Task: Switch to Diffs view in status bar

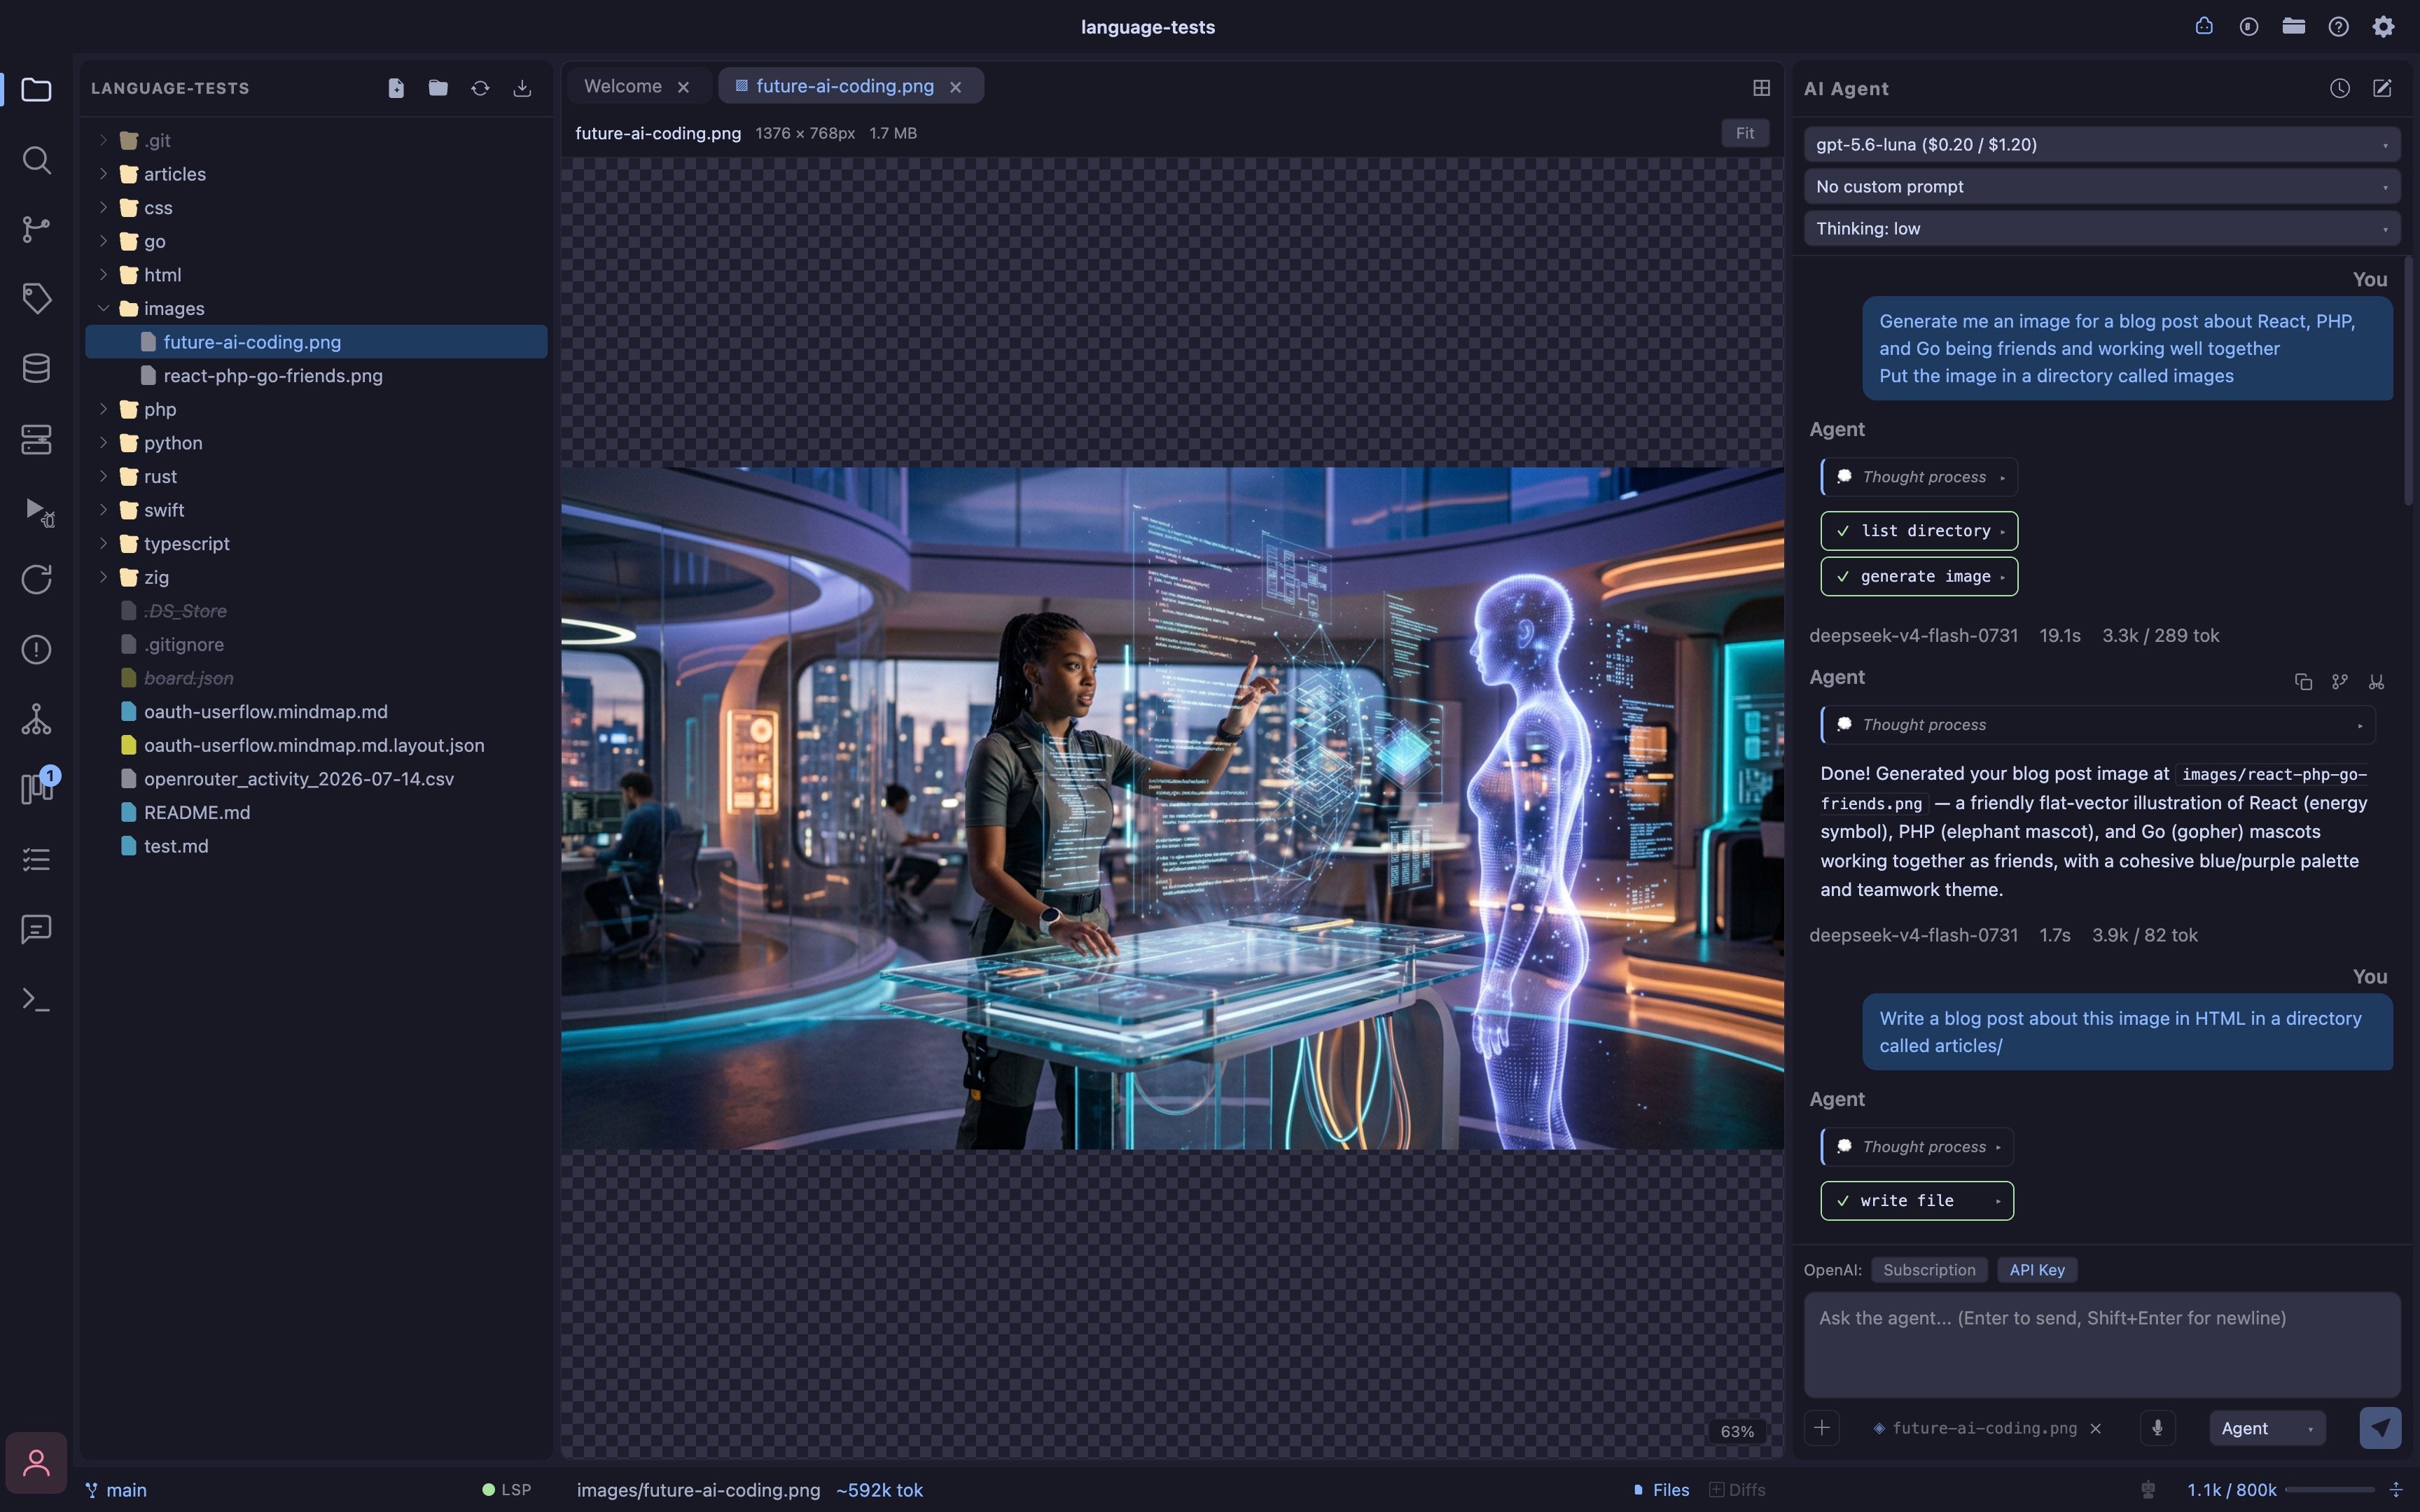Action: pyautogui.click(x=1737, y=1490)
